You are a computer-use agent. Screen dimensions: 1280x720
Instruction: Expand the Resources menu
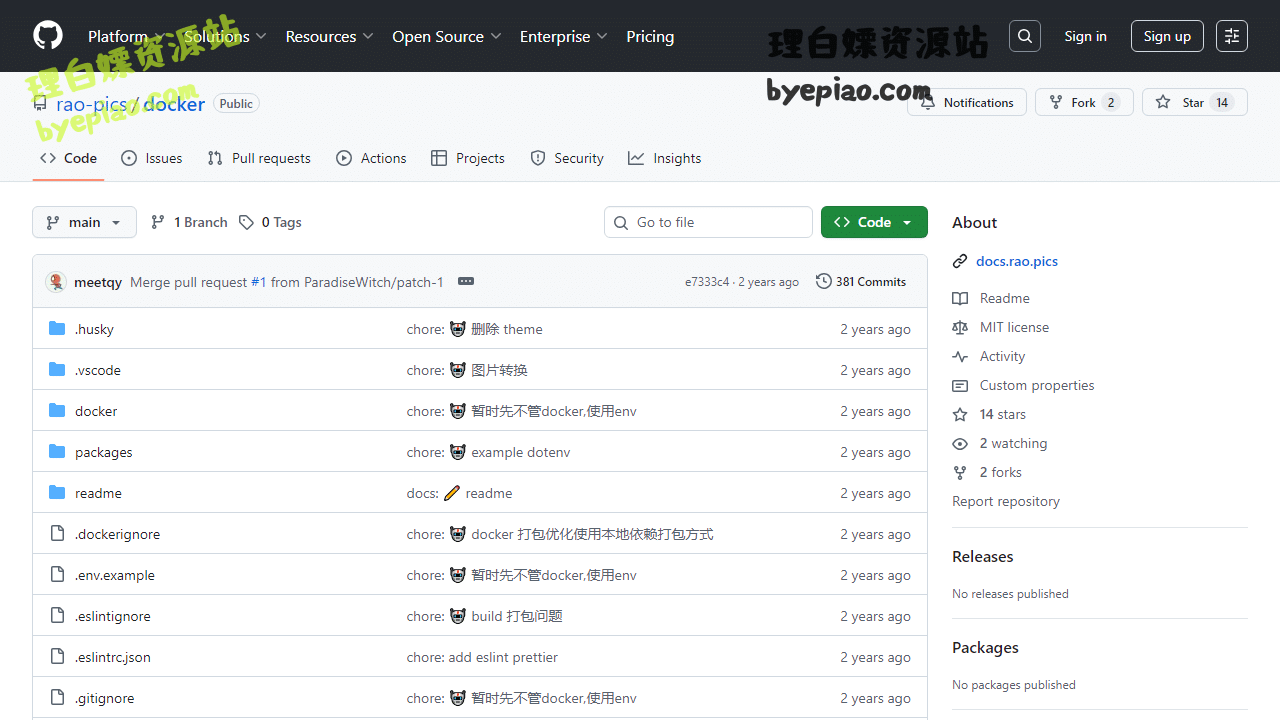pos(329,36)
